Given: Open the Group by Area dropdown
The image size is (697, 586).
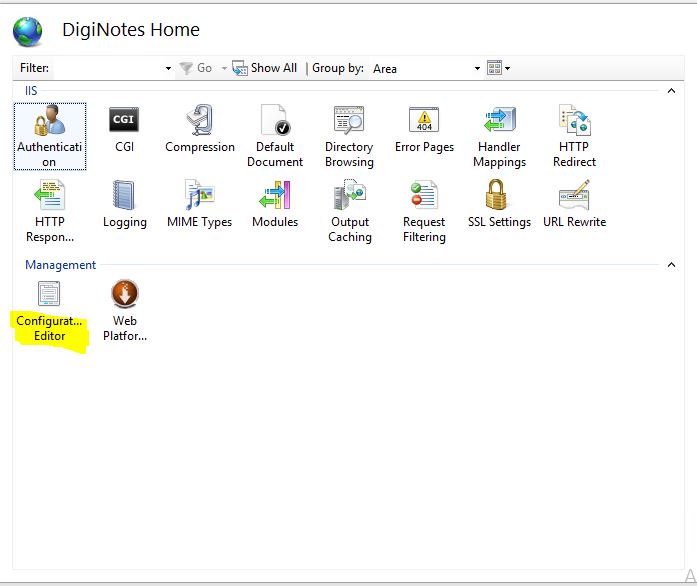Looking at the screenshot, I should (x=426, y=69).
